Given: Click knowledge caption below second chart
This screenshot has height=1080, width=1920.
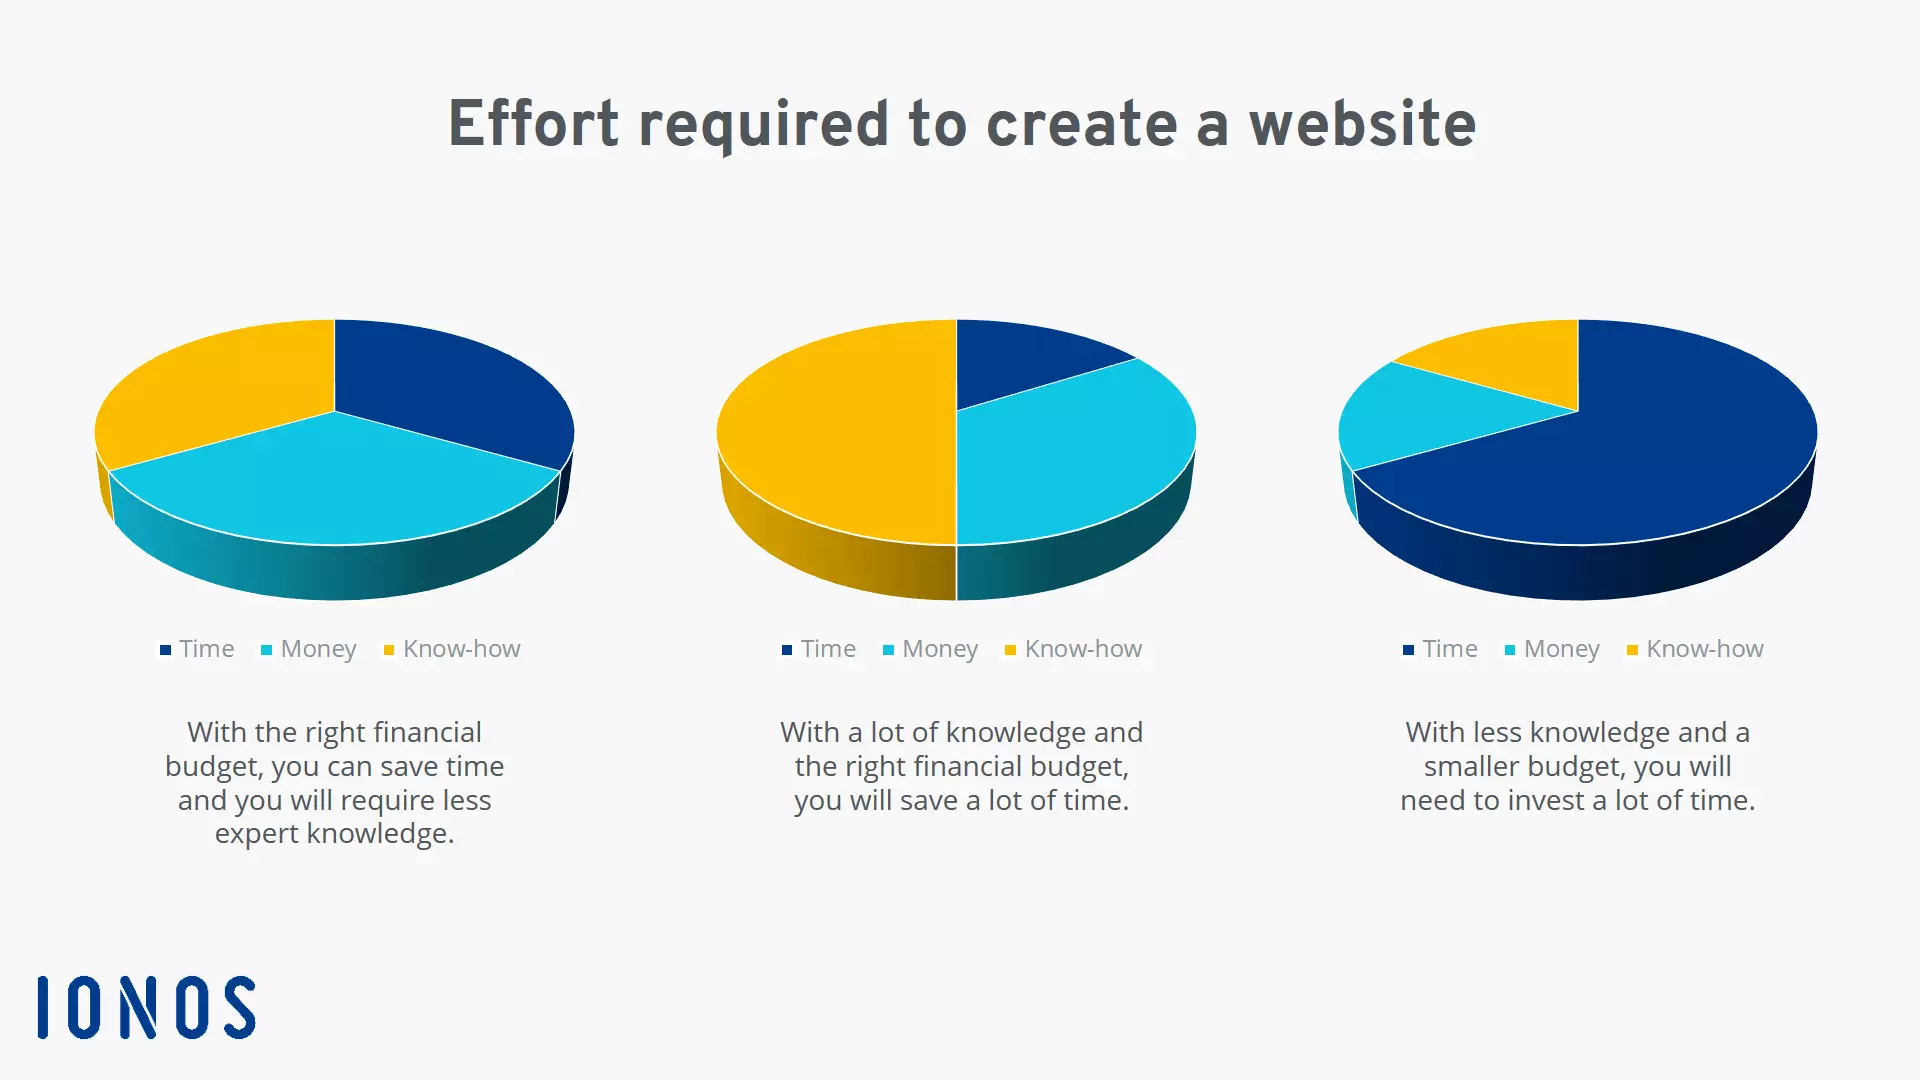Looking at the screenshot, I should click(x=1083, y=647).
